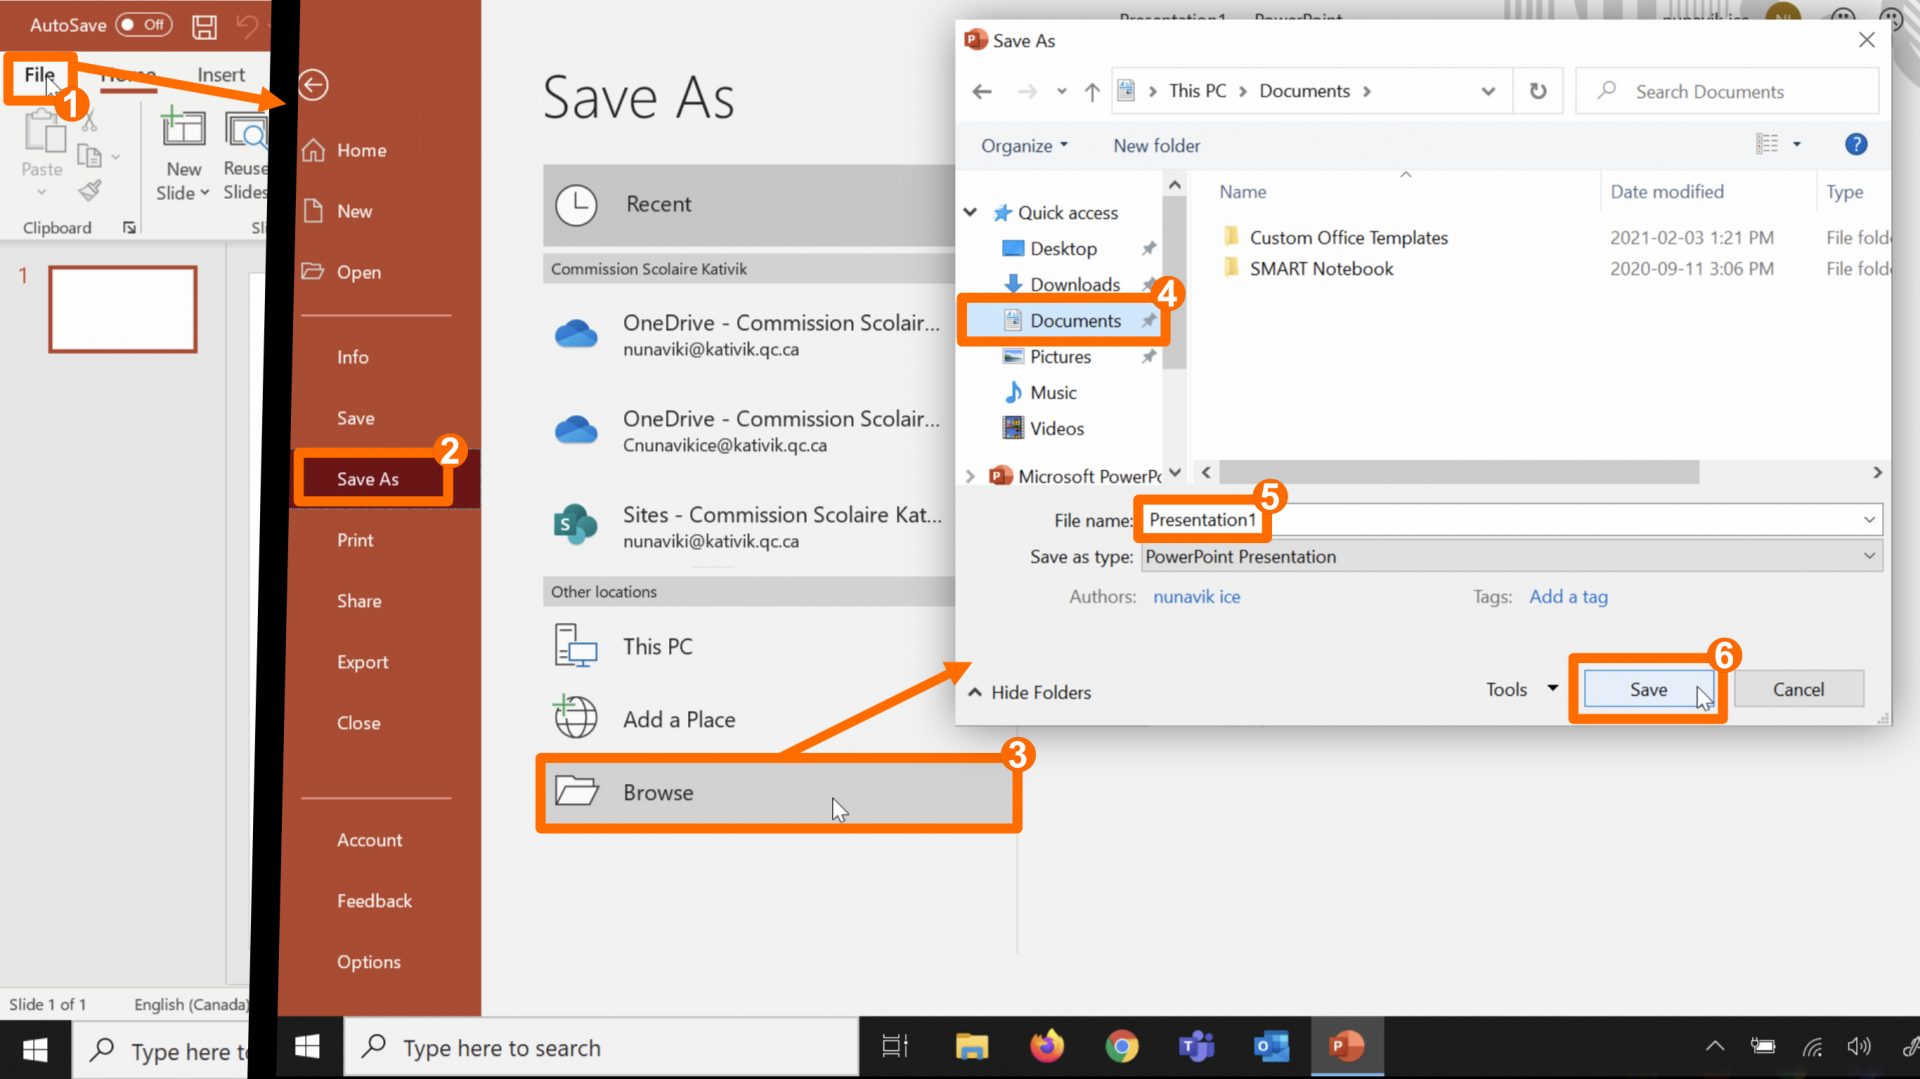Image resolution: width=1920 pixels, height=1079 pixels.
Task: Open the help question mark icon
Action: tap(1855, 145)
